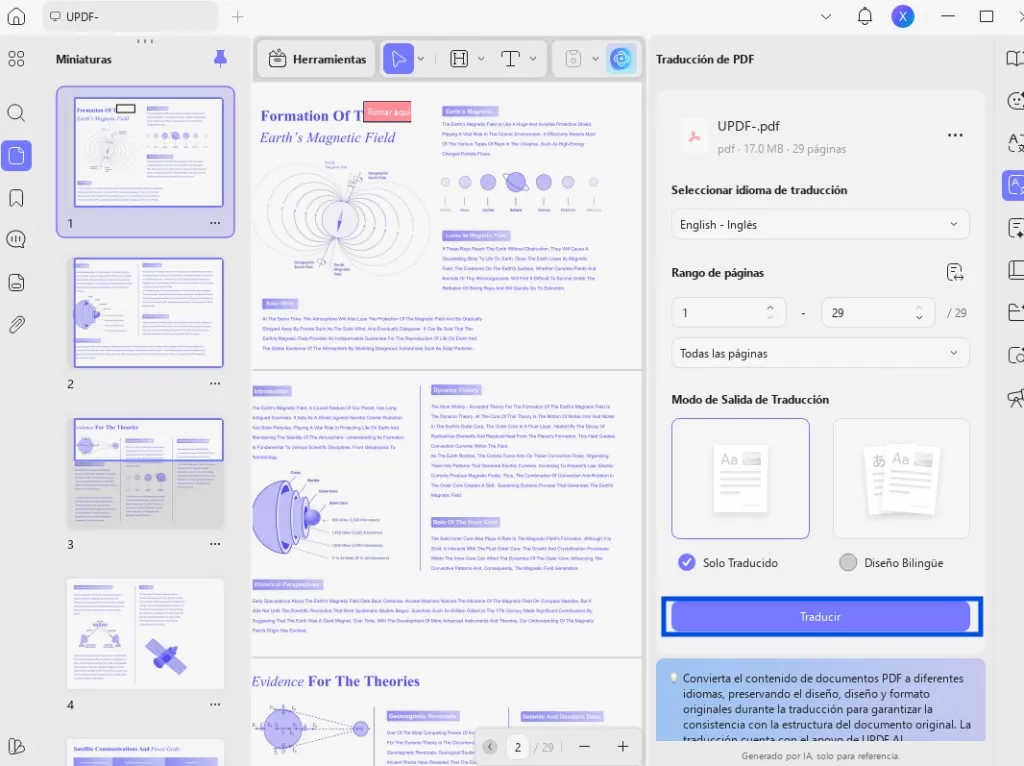Screen dimensions: 1024x766
Task: Open page 1 thumbnail options ellipsis
Action: tap(215, 223)
